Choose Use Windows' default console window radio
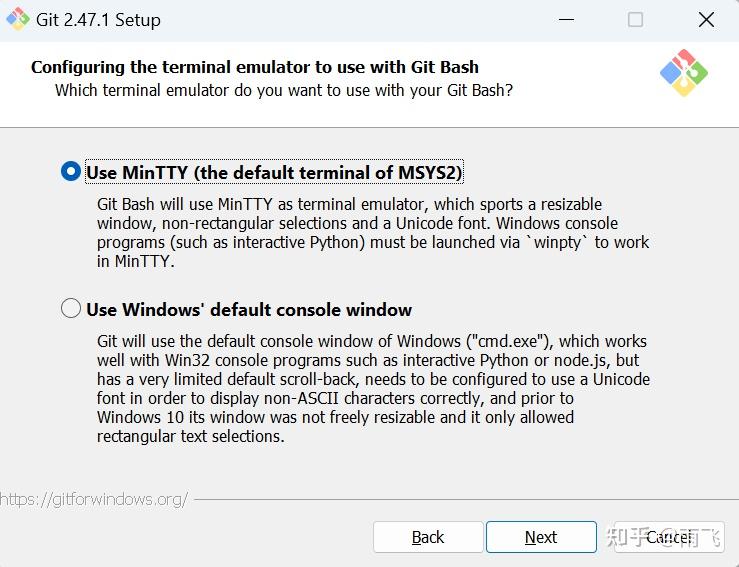Image resolution: width=739 pixels, height=567 pixels. [x=71, y=309]
